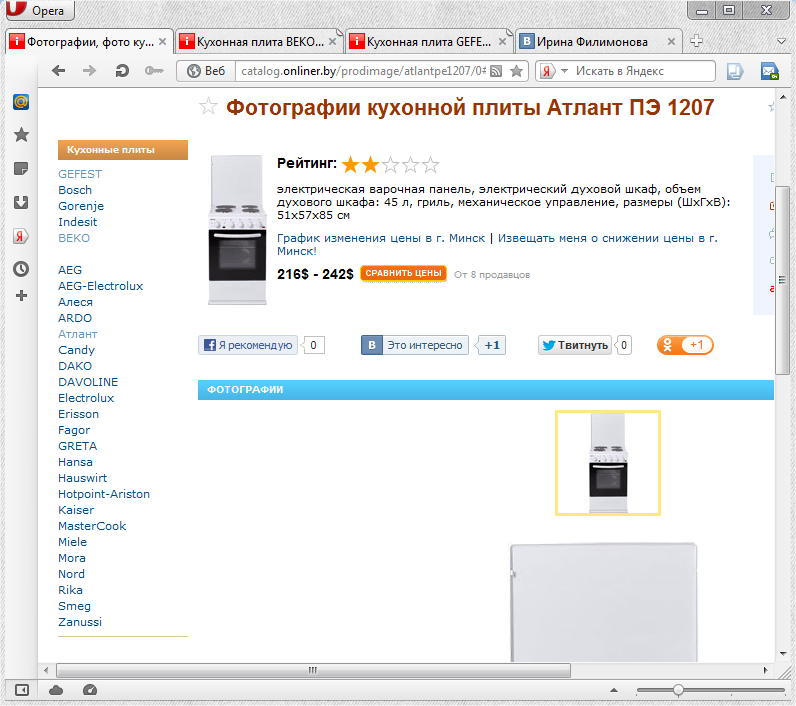Screen dimensions: 796x706
Task: Open the MasterCook brand link
Action: [92, 526]
